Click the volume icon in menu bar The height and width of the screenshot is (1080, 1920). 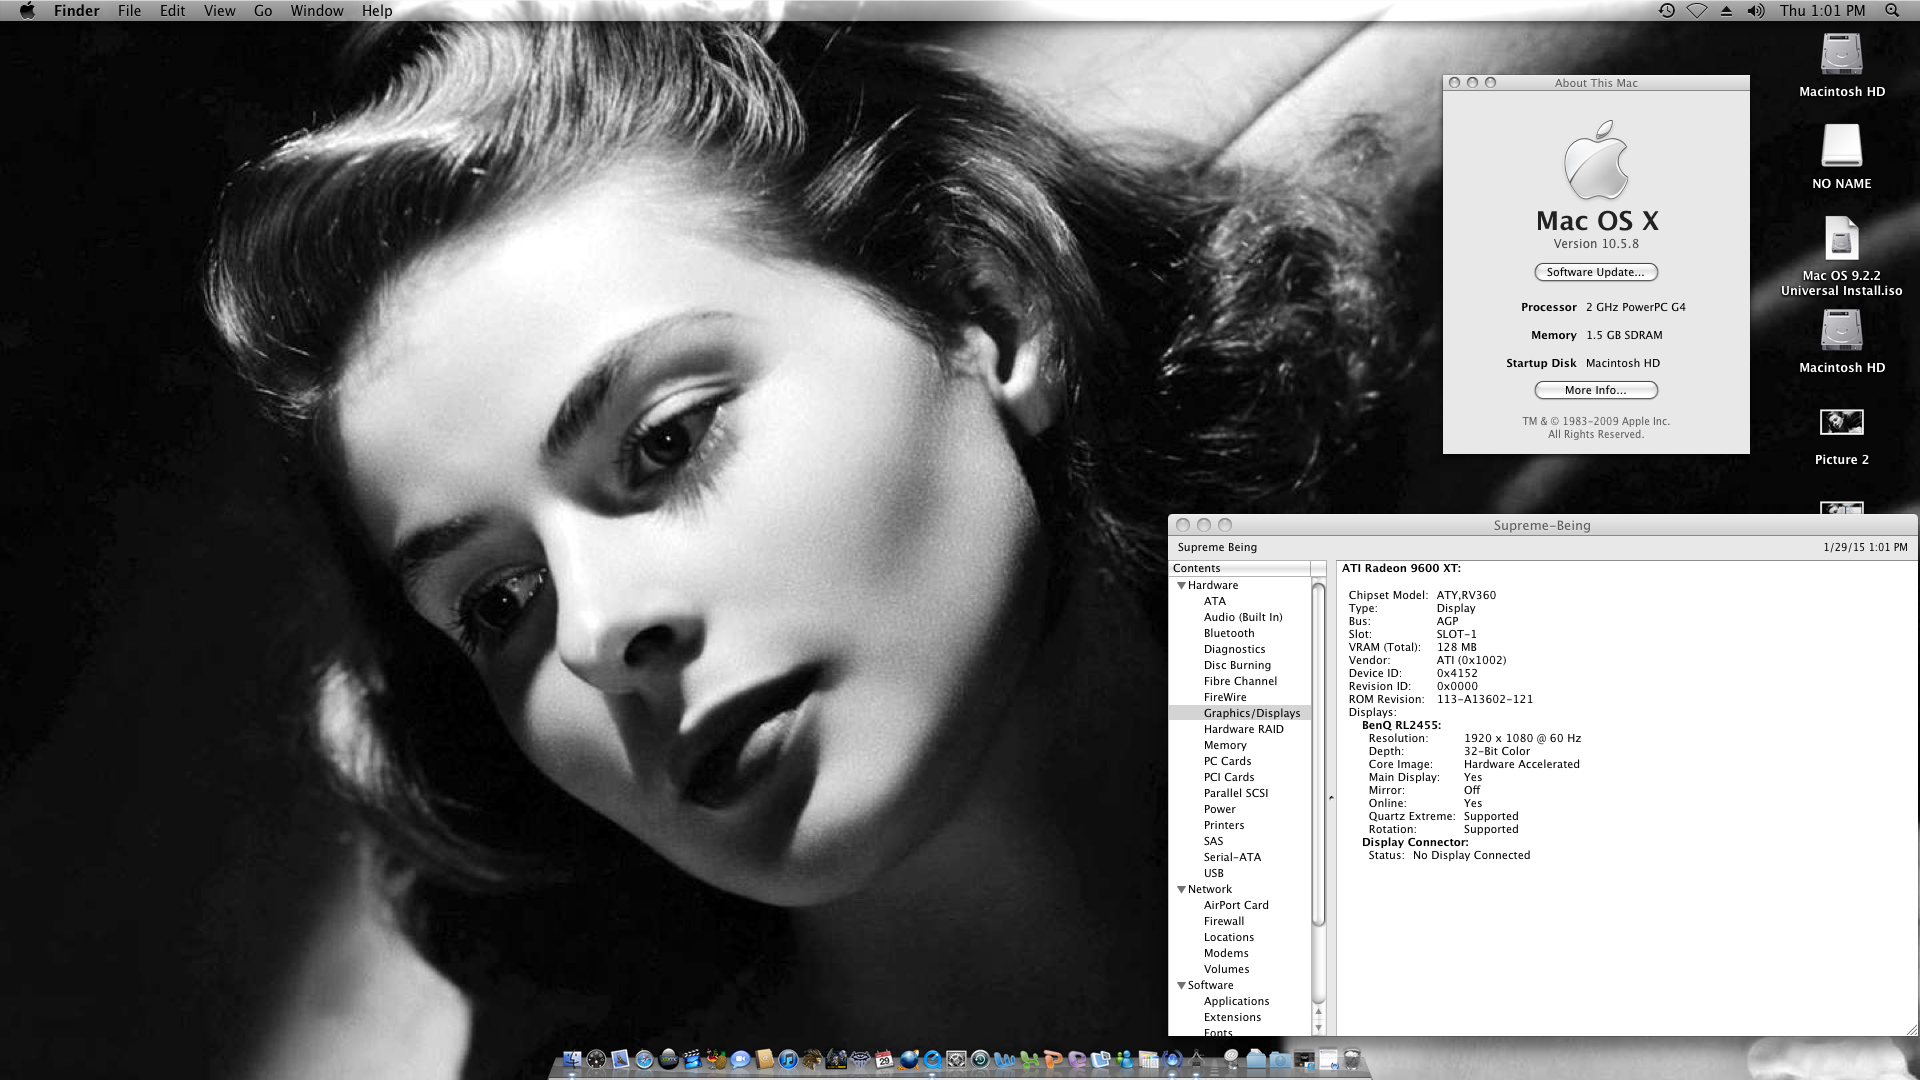(1755, 10)
